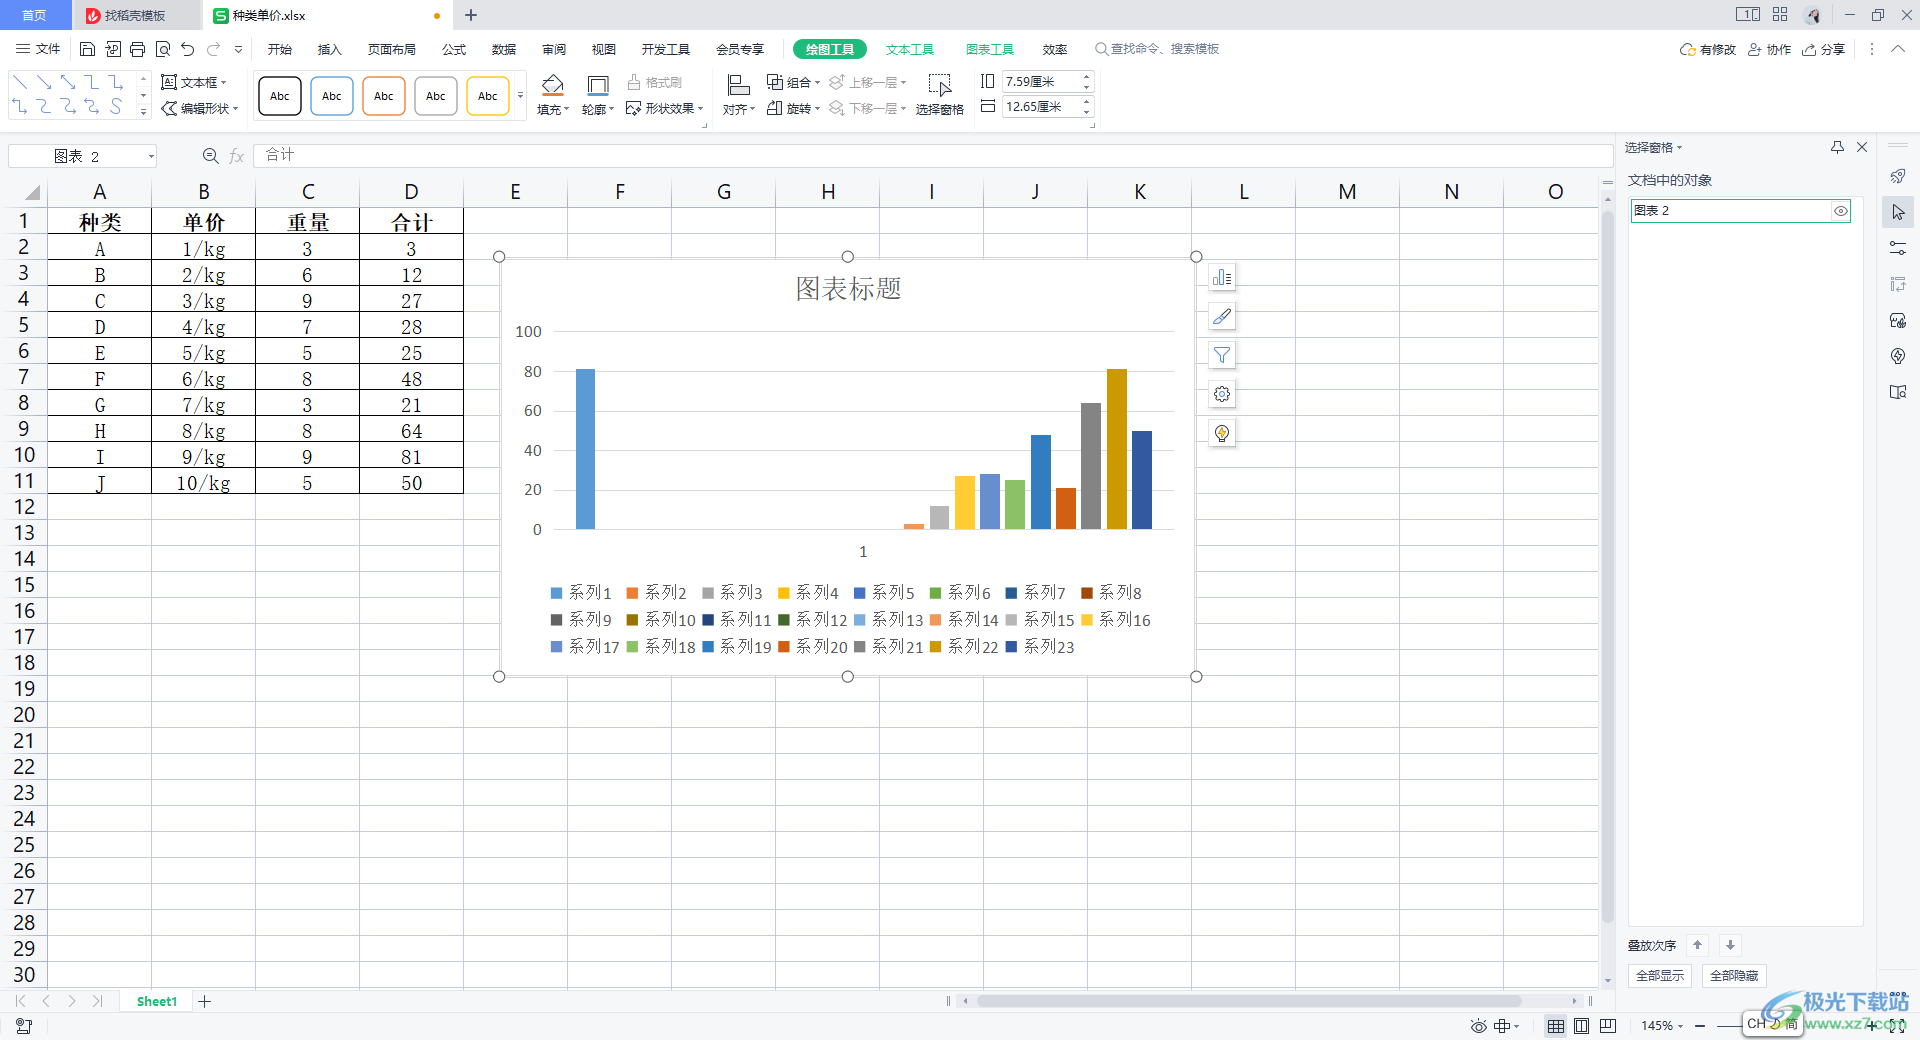1920x1040 pixels.
Task: Move object down in stacking order
Action: pyautogui.click(x=1730, y=945)
